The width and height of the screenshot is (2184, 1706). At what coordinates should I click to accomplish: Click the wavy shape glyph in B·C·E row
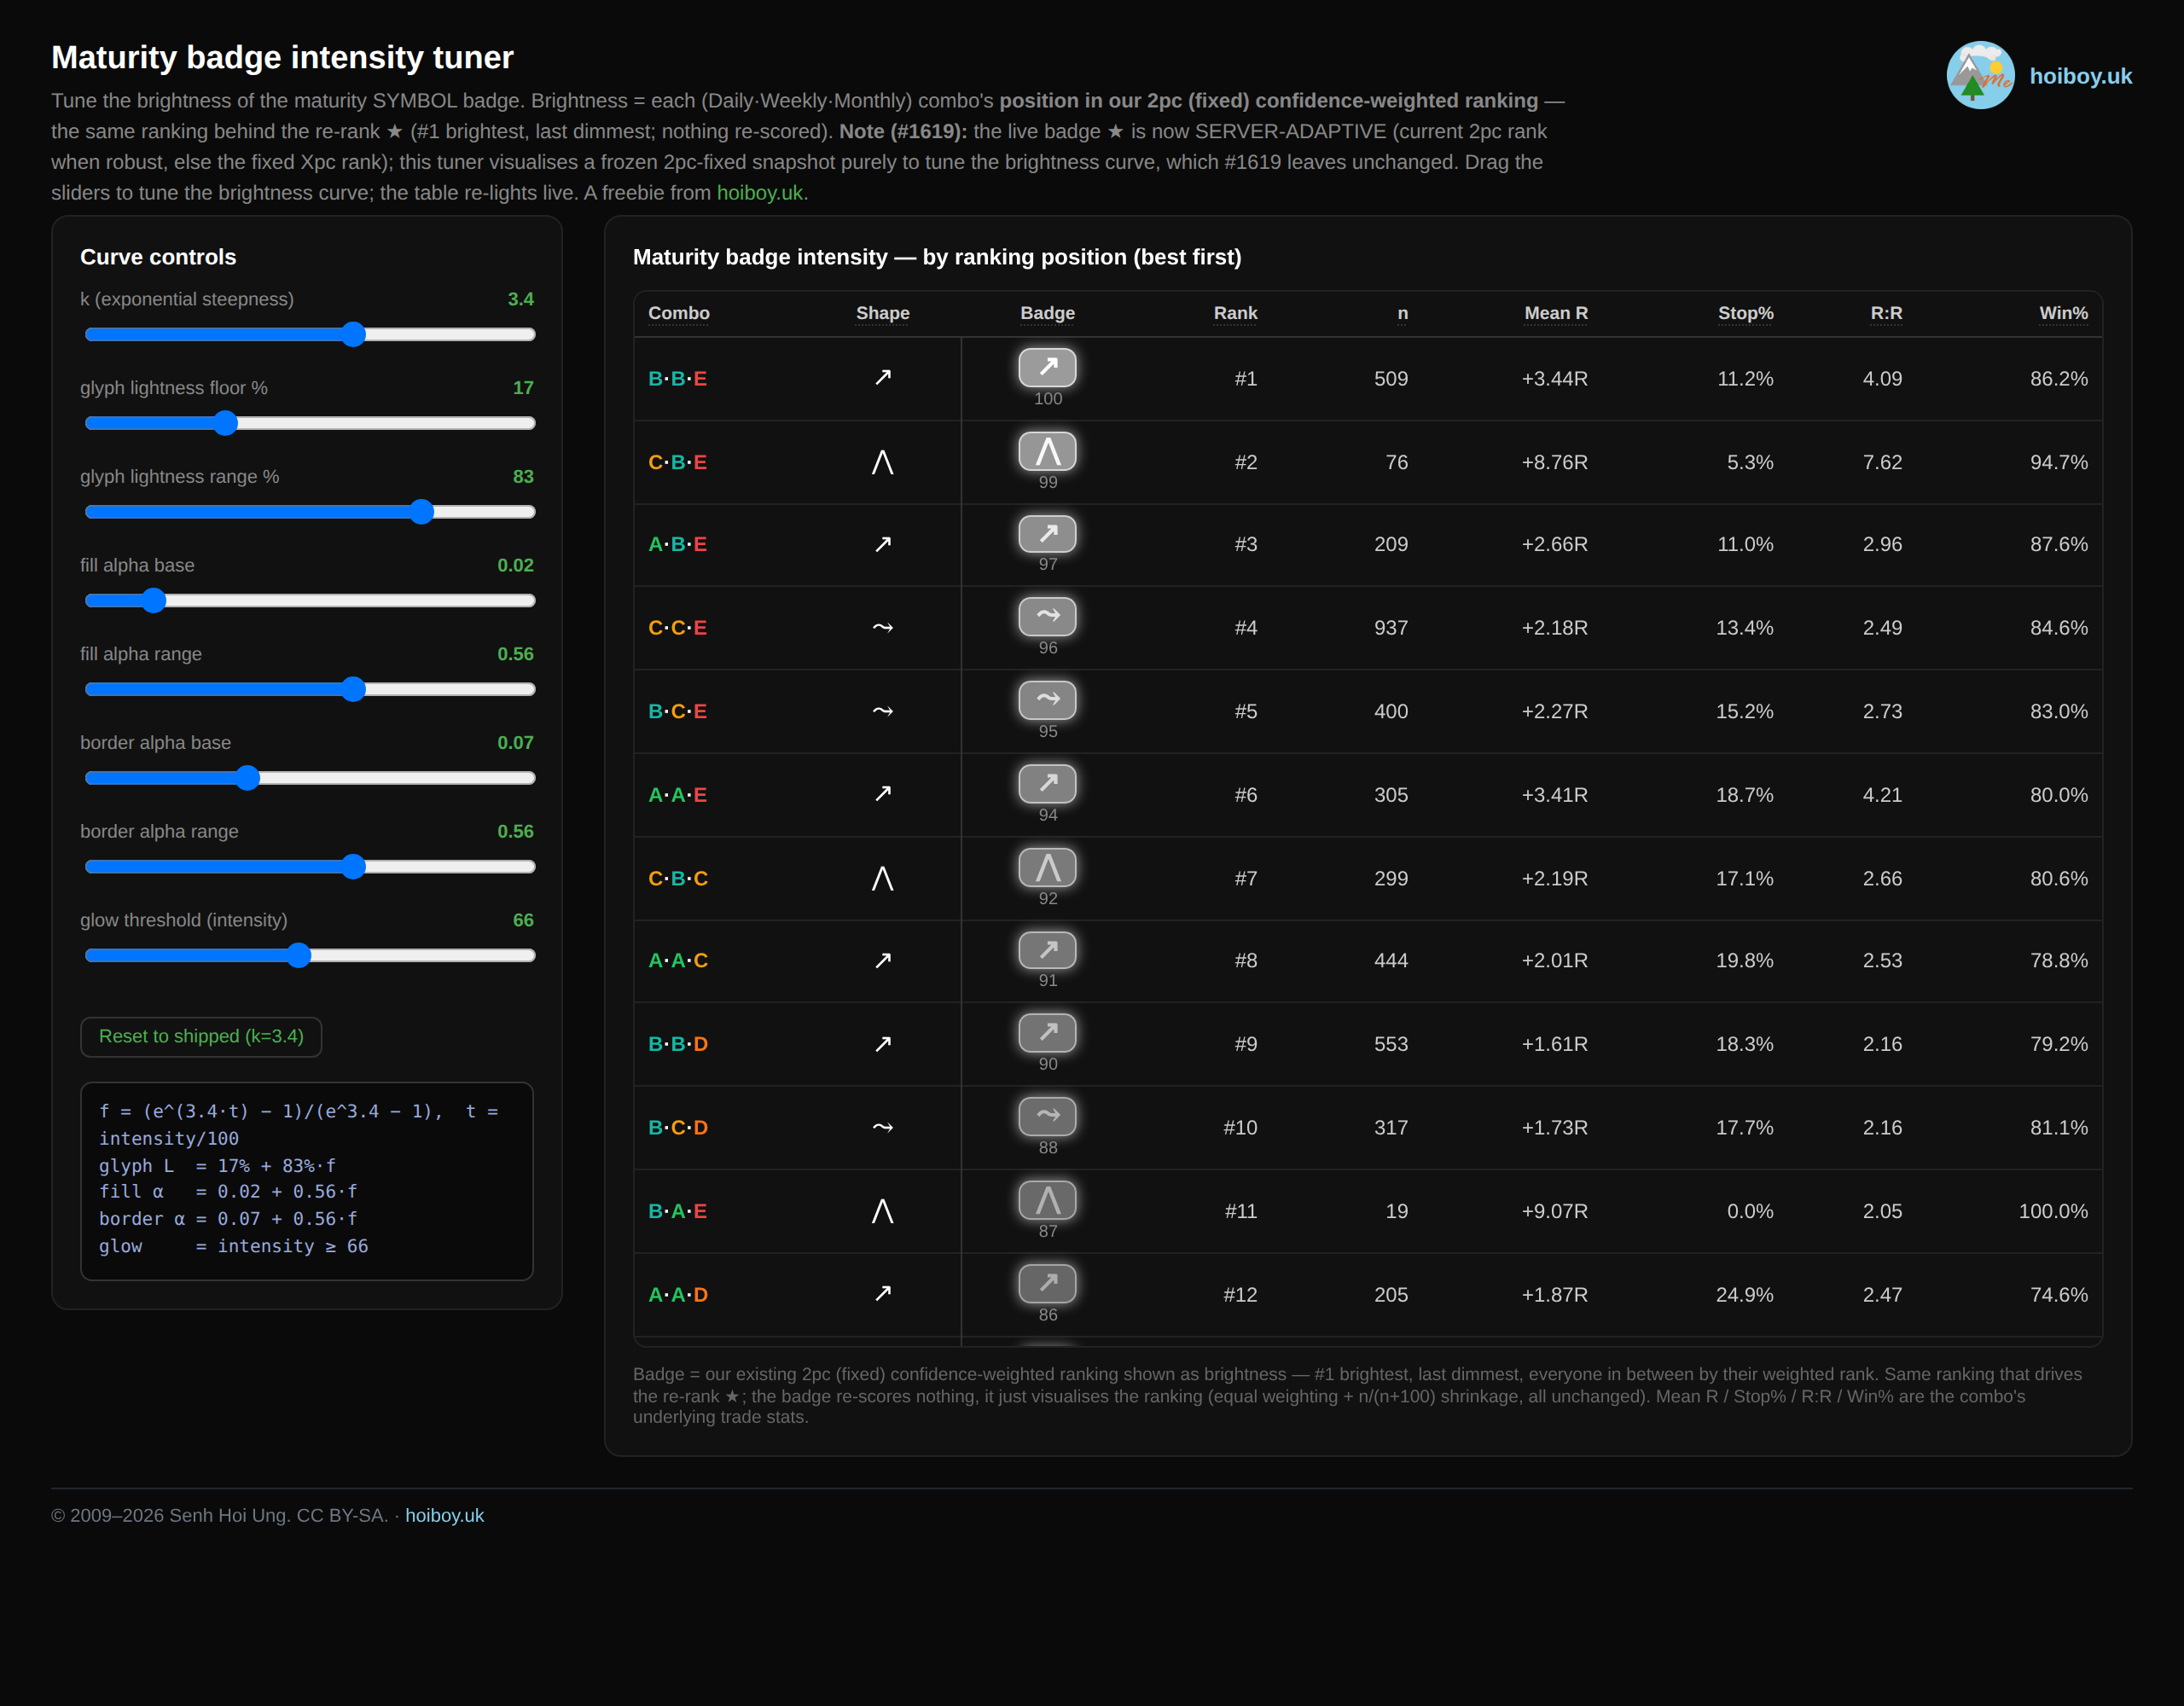point(883,711)
